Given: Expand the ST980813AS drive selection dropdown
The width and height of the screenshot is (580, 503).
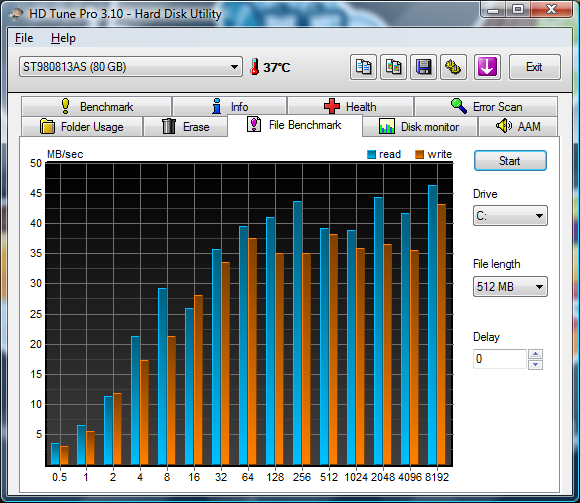Looking at the screenshot, I should coord(131,67).
